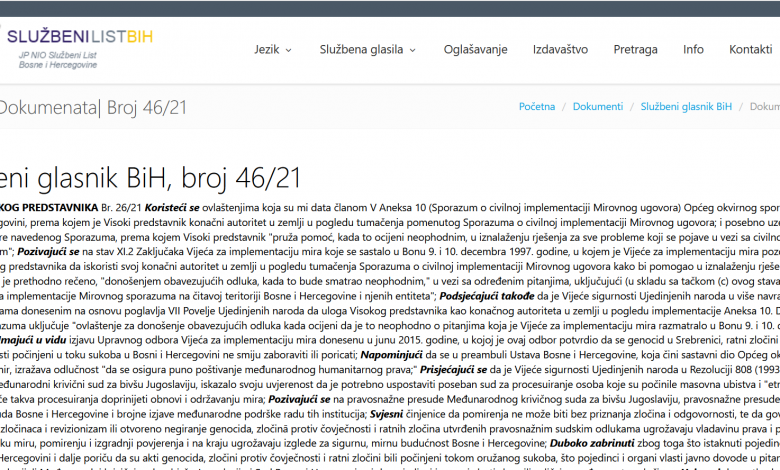Go to the Izdavaštvo page
The width and height of the screenshot is (780, 470).
560,49
